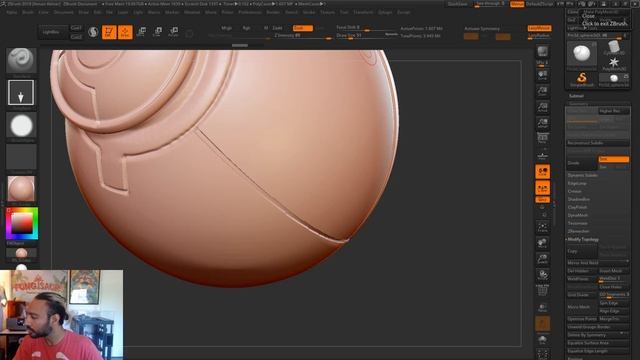Click the Scale transpose icon in top shelf

point(158,32)
